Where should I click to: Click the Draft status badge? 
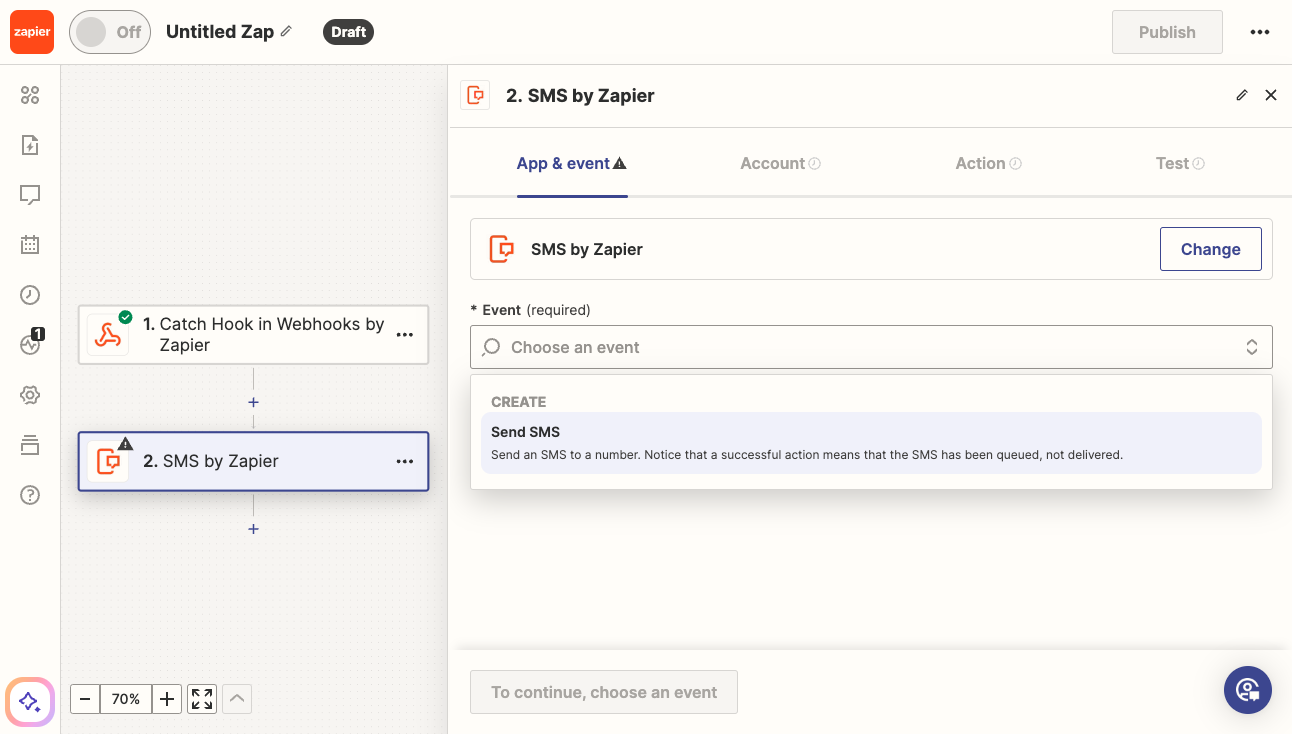coord(348,32)
